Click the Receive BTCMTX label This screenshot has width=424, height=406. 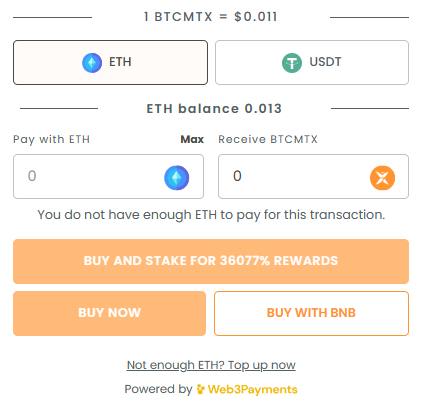click(268, 139)
